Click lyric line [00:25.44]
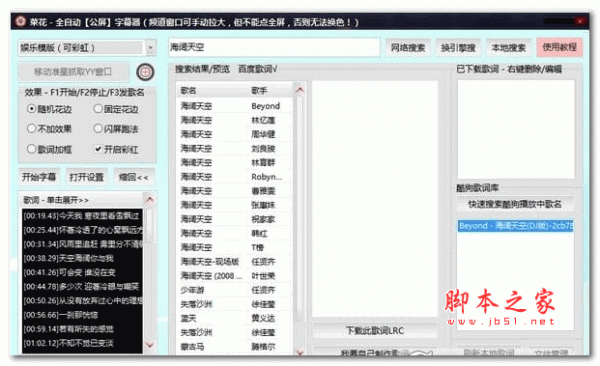This screenshot has width=600, height=366. (82, 230)
